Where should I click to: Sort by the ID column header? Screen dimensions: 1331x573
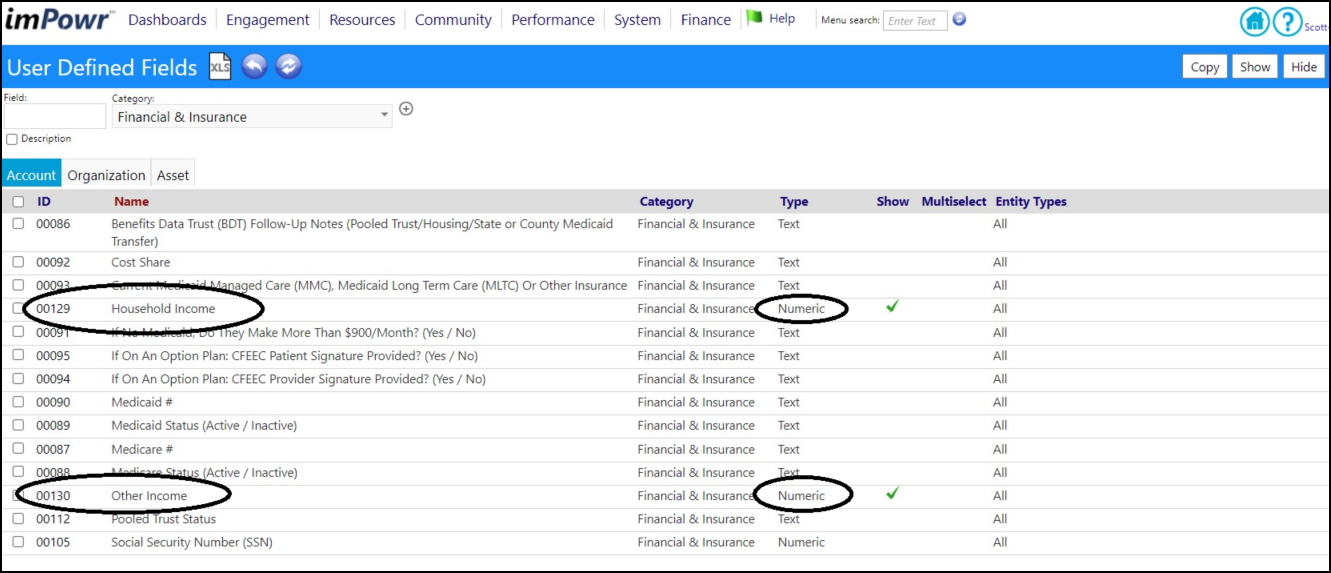coord(44,202)
